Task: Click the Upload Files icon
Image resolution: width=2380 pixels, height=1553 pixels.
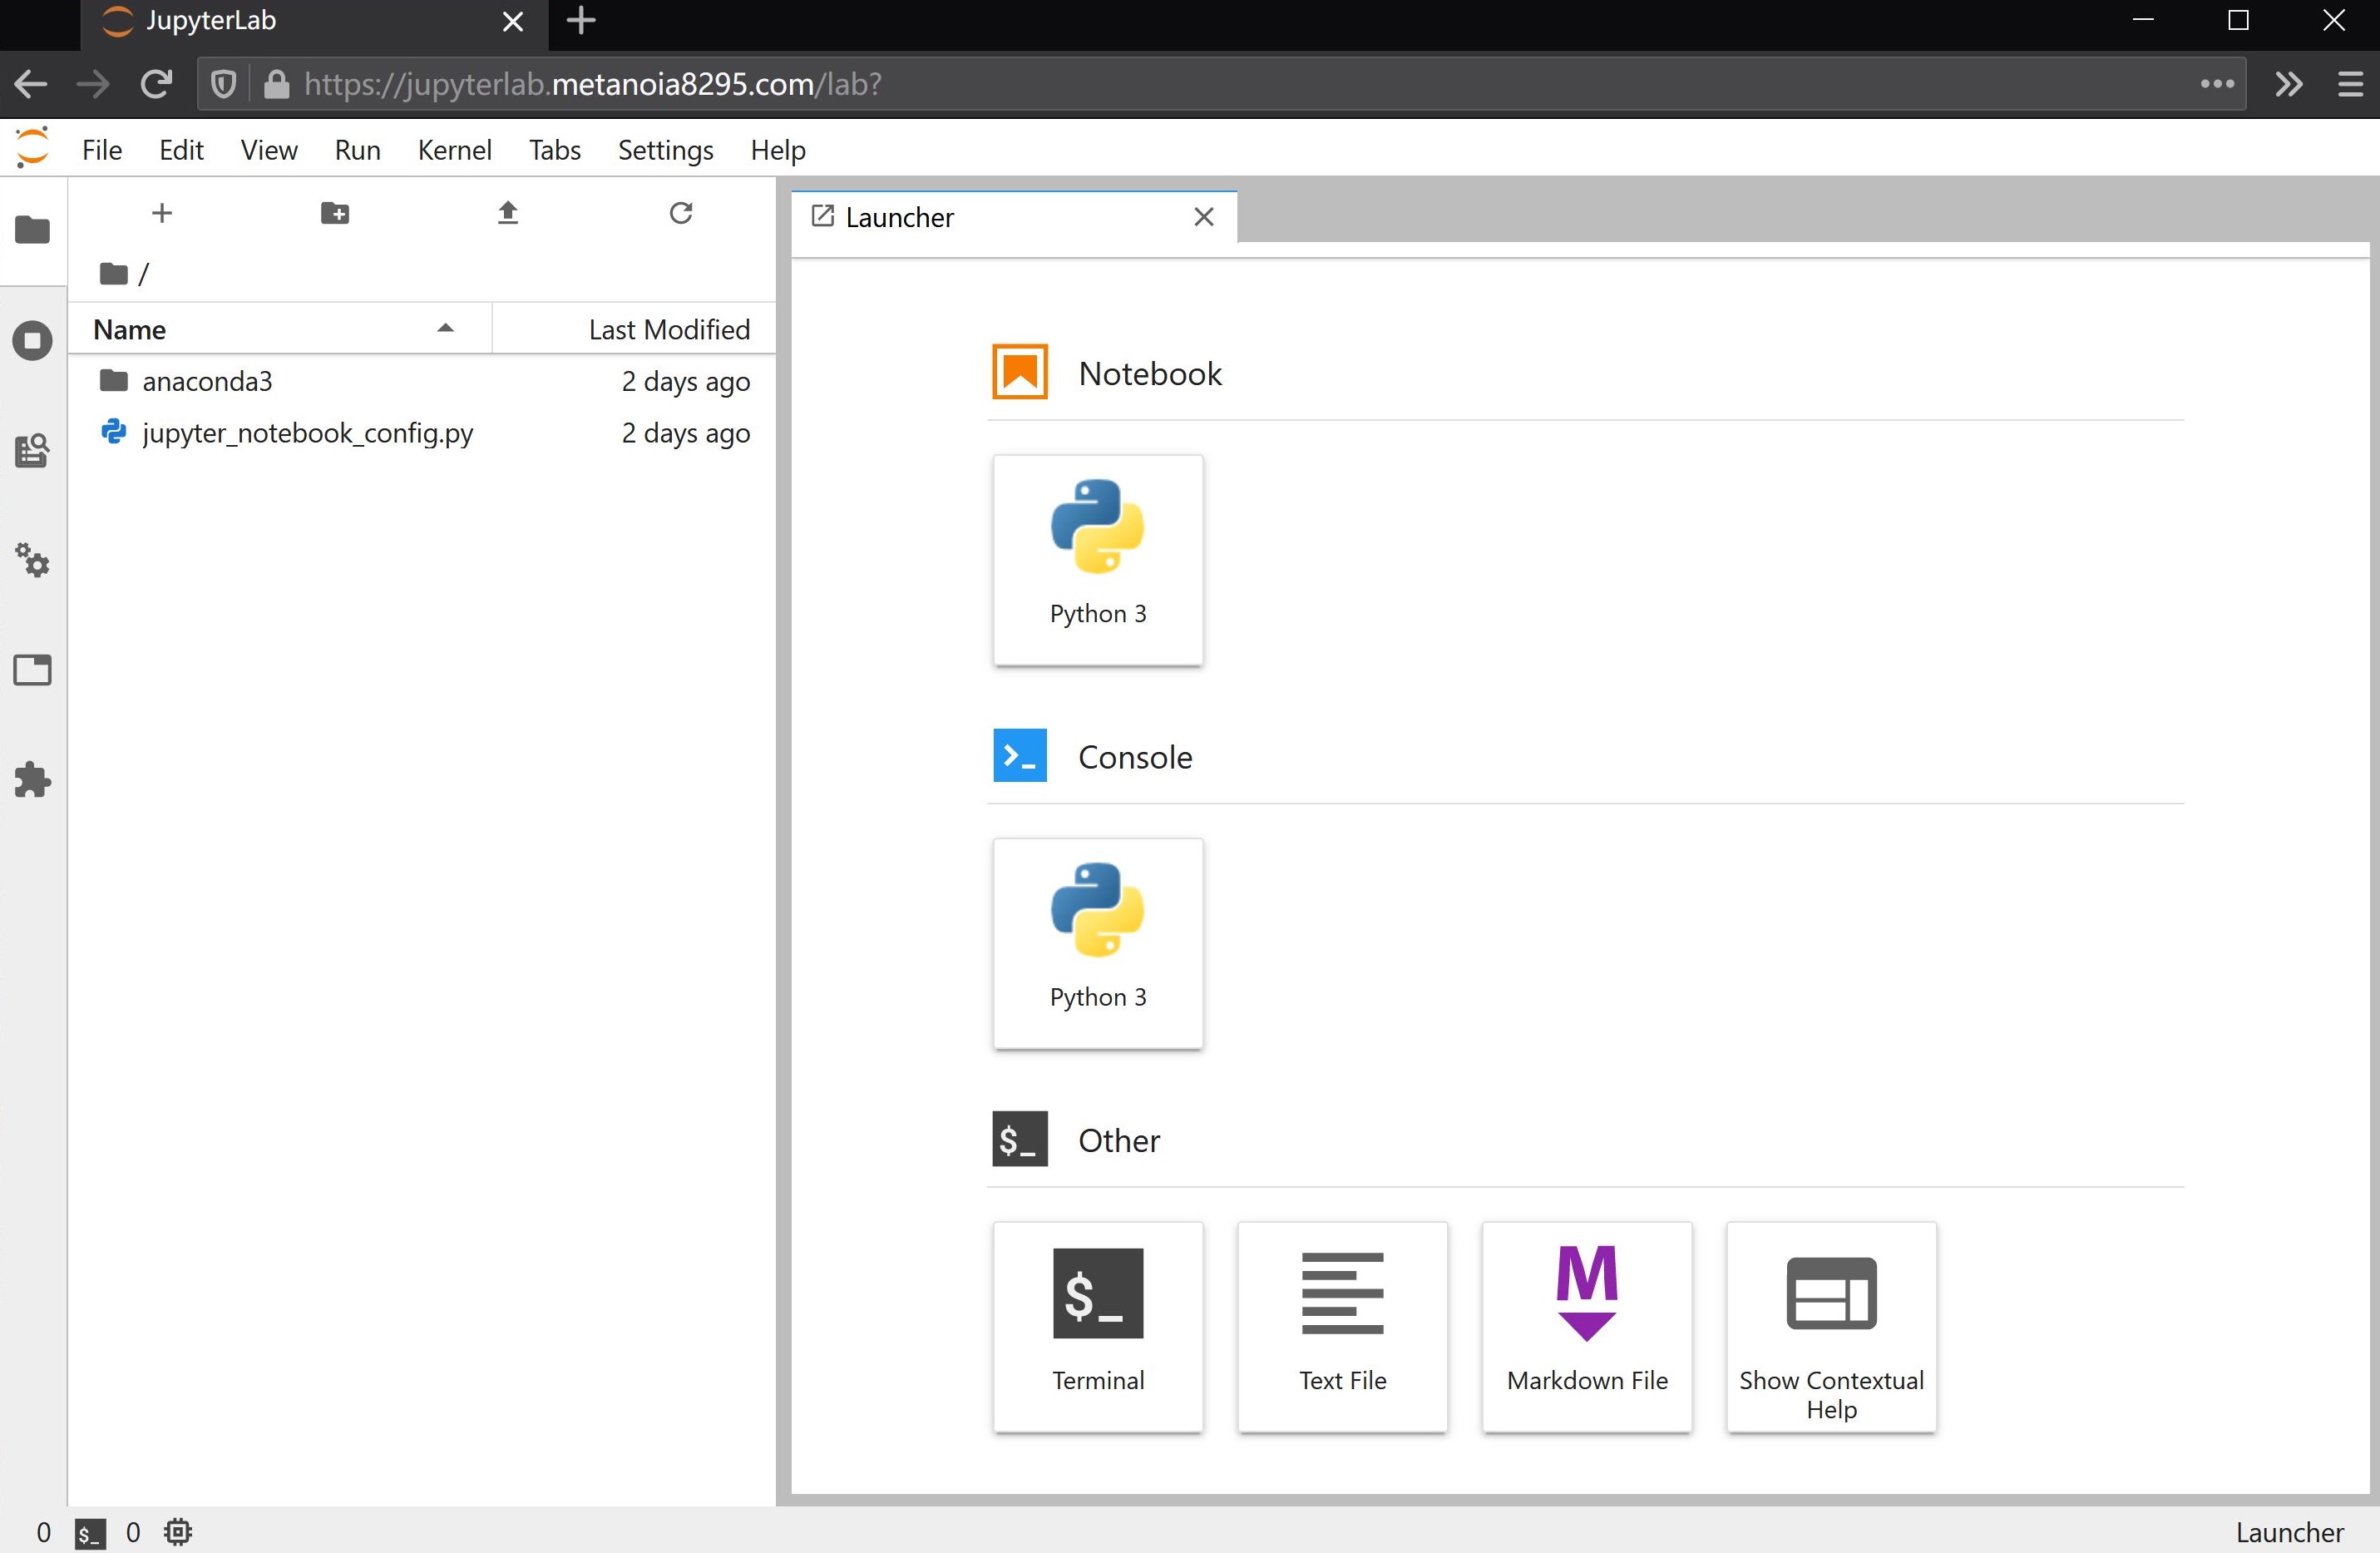Action: (508, 213)
